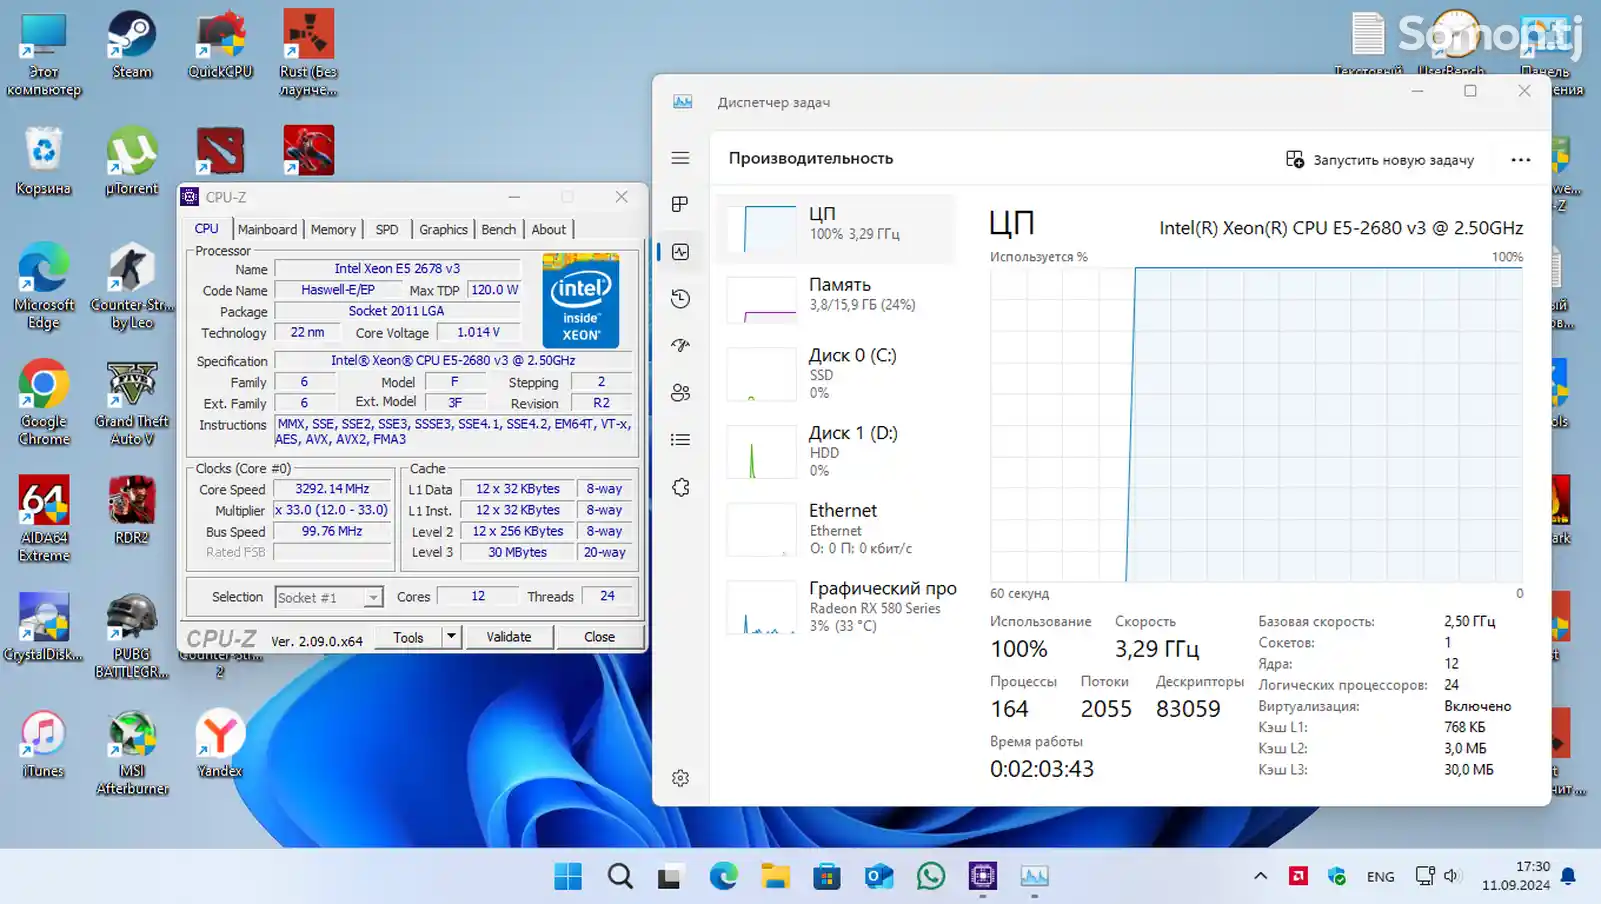Click CPU utilization graph in Task Manager
The image size is (1601, 904).
[x=1256, y=424]
